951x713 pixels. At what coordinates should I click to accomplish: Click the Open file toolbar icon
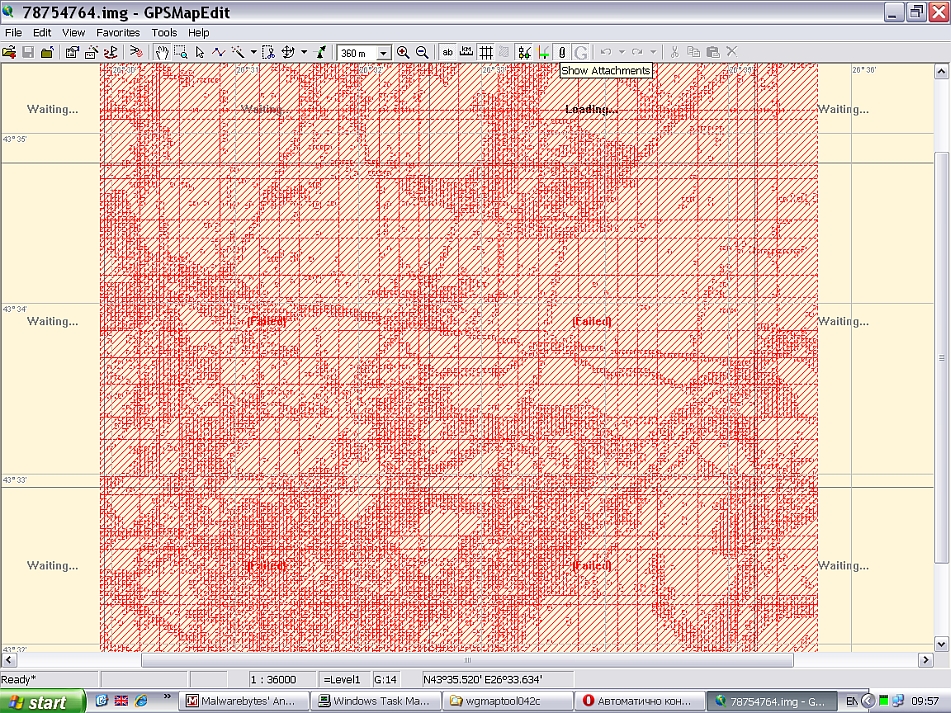tap(9, 52)
